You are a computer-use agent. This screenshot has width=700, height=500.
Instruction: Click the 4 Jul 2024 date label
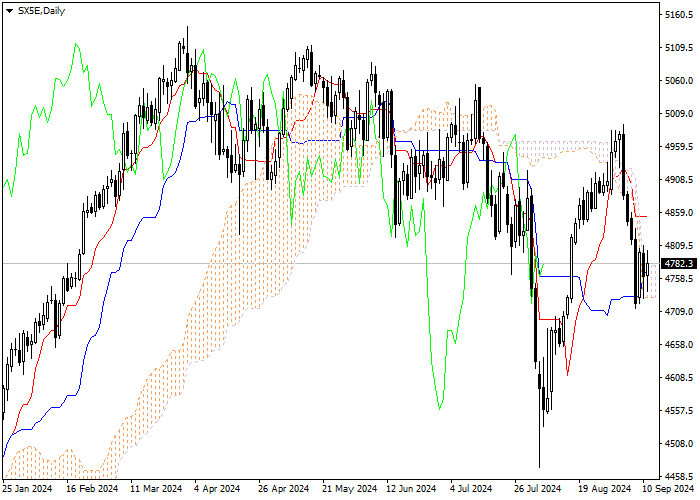tap(471, 489)
